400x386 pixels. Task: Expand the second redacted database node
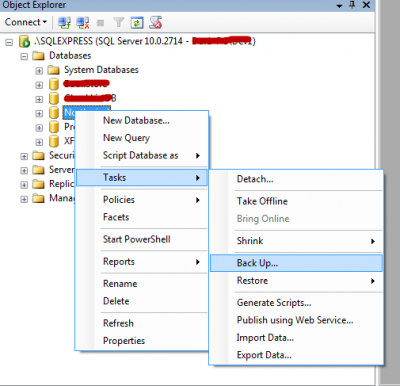(x=39, y=99)
